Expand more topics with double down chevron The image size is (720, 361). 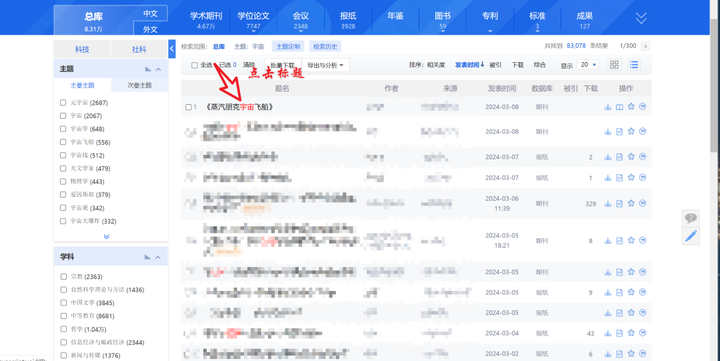coord(107,237)
